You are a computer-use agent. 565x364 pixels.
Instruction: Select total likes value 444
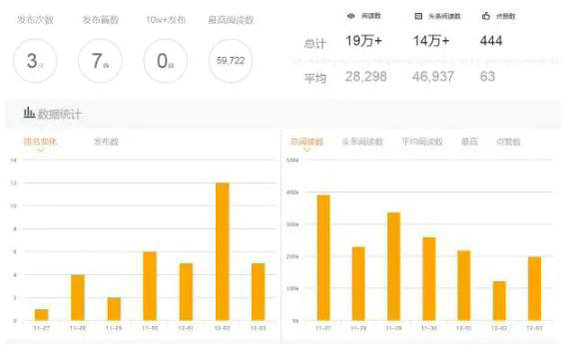tap(491, 41)
